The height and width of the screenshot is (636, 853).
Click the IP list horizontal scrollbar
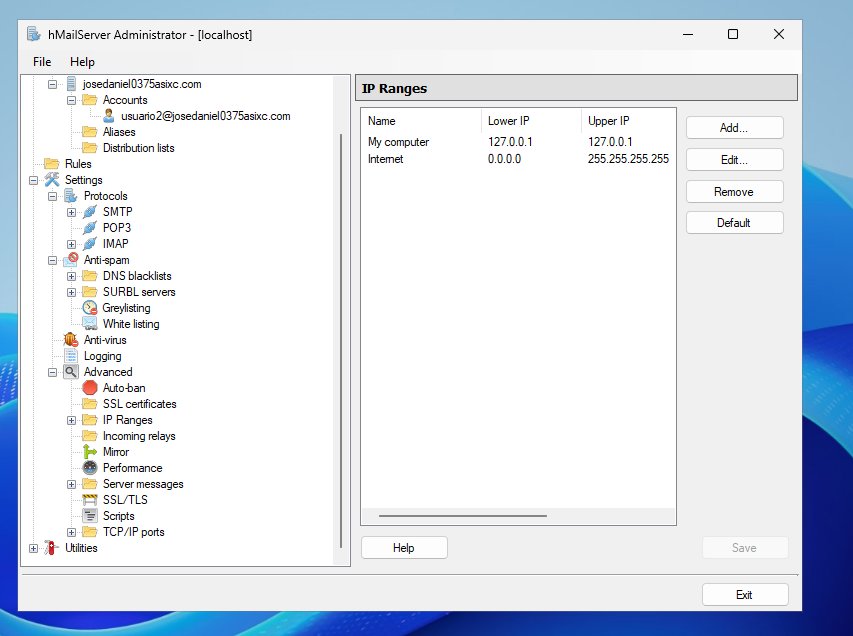[x=463, y=516]
